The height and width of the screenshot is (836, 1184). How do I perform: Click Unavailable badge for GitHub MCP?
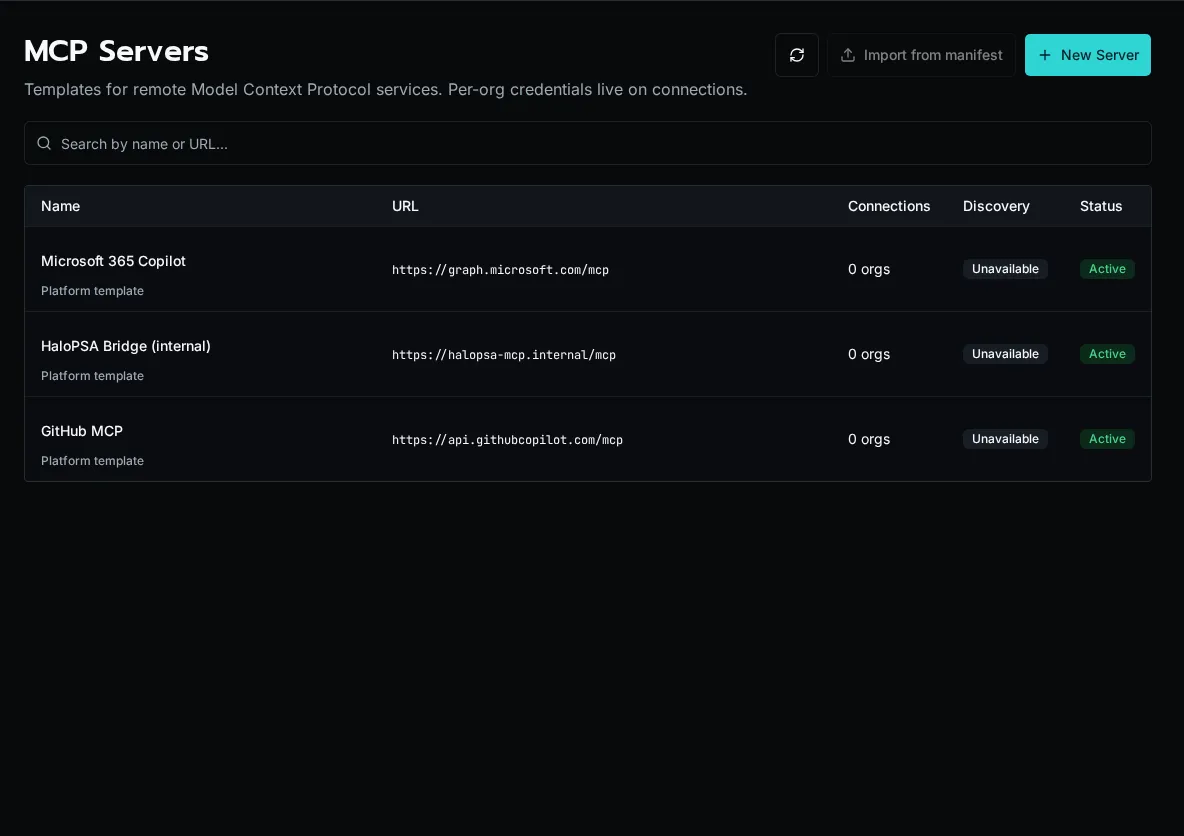(1005, 439)
